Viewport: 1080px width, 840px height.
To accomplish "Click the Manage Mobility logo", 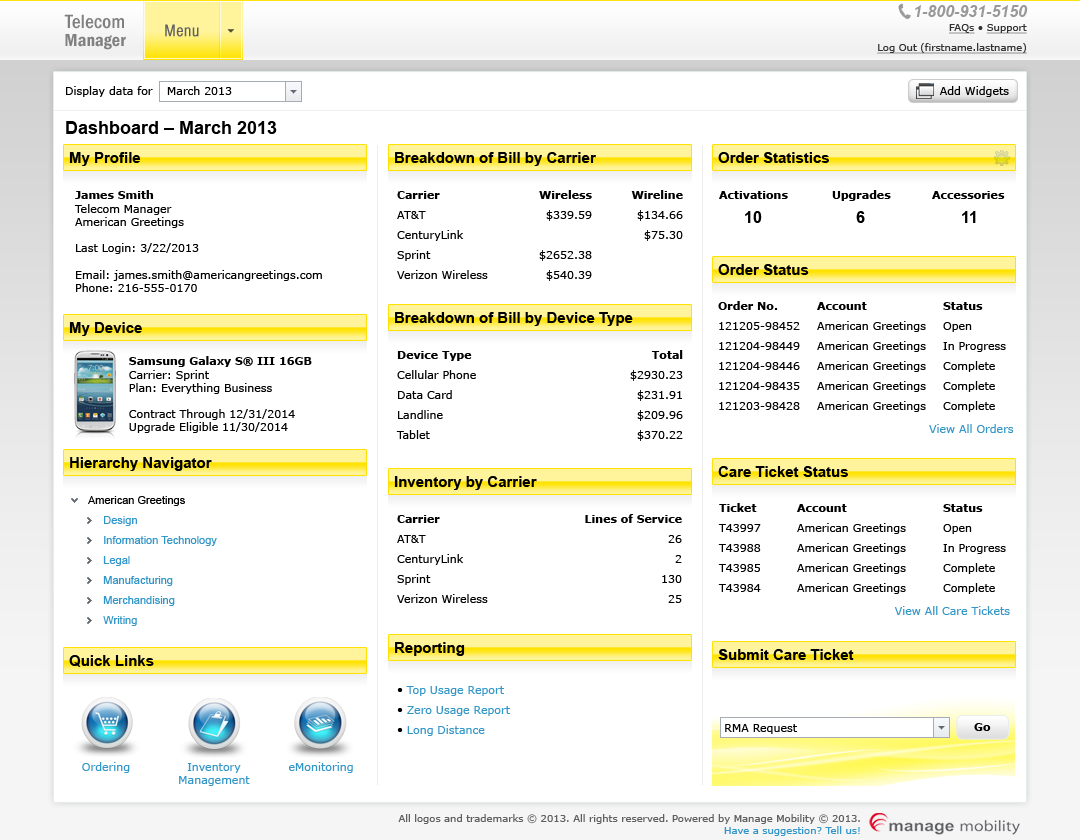I will click(944, 825).
